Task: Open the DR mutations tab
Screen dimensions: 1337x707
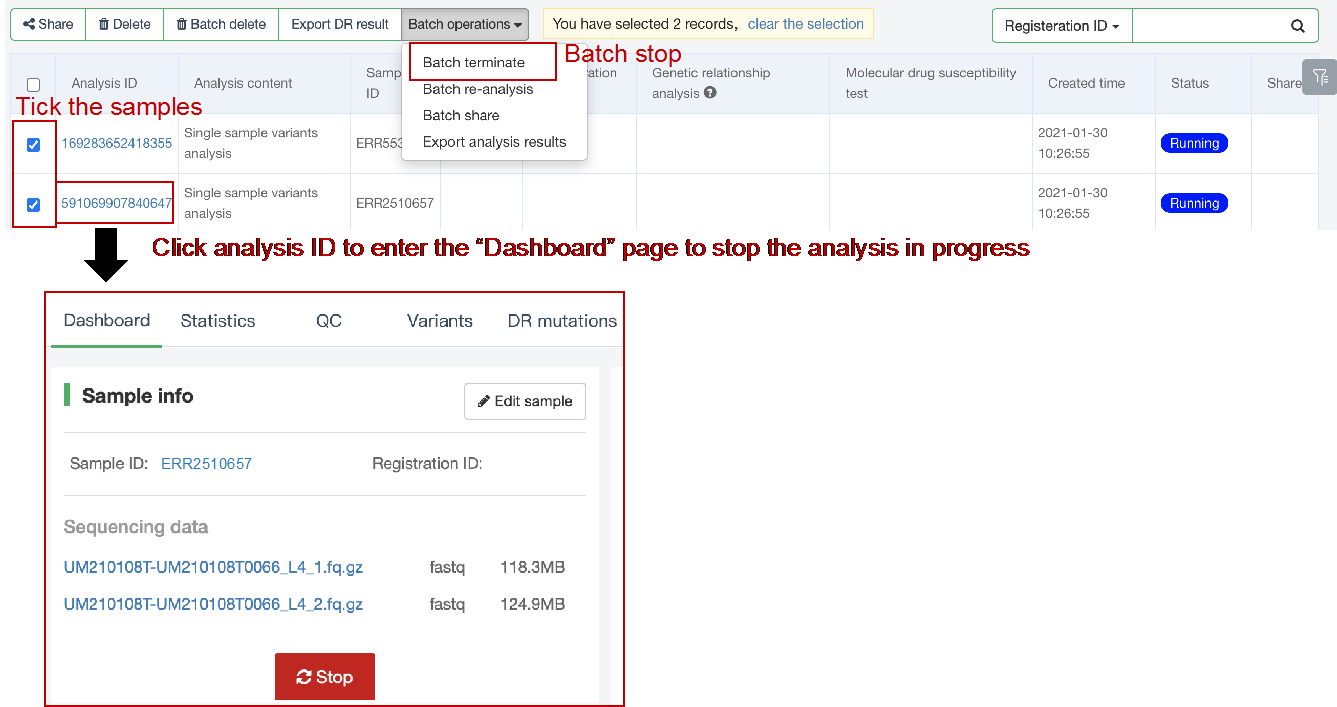Action: point(562,321)
